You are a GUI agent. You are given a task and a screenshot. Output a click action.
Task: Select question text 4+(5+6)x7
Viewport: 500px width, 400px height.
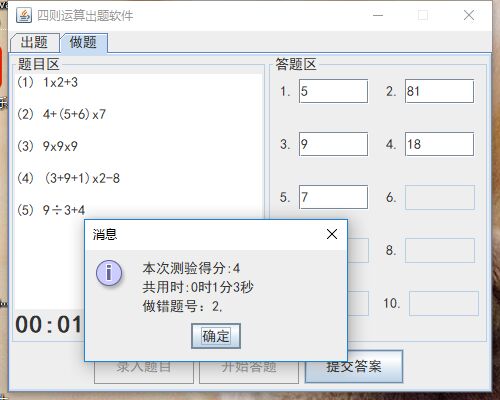pyautogui.click(x=74, y=114)
